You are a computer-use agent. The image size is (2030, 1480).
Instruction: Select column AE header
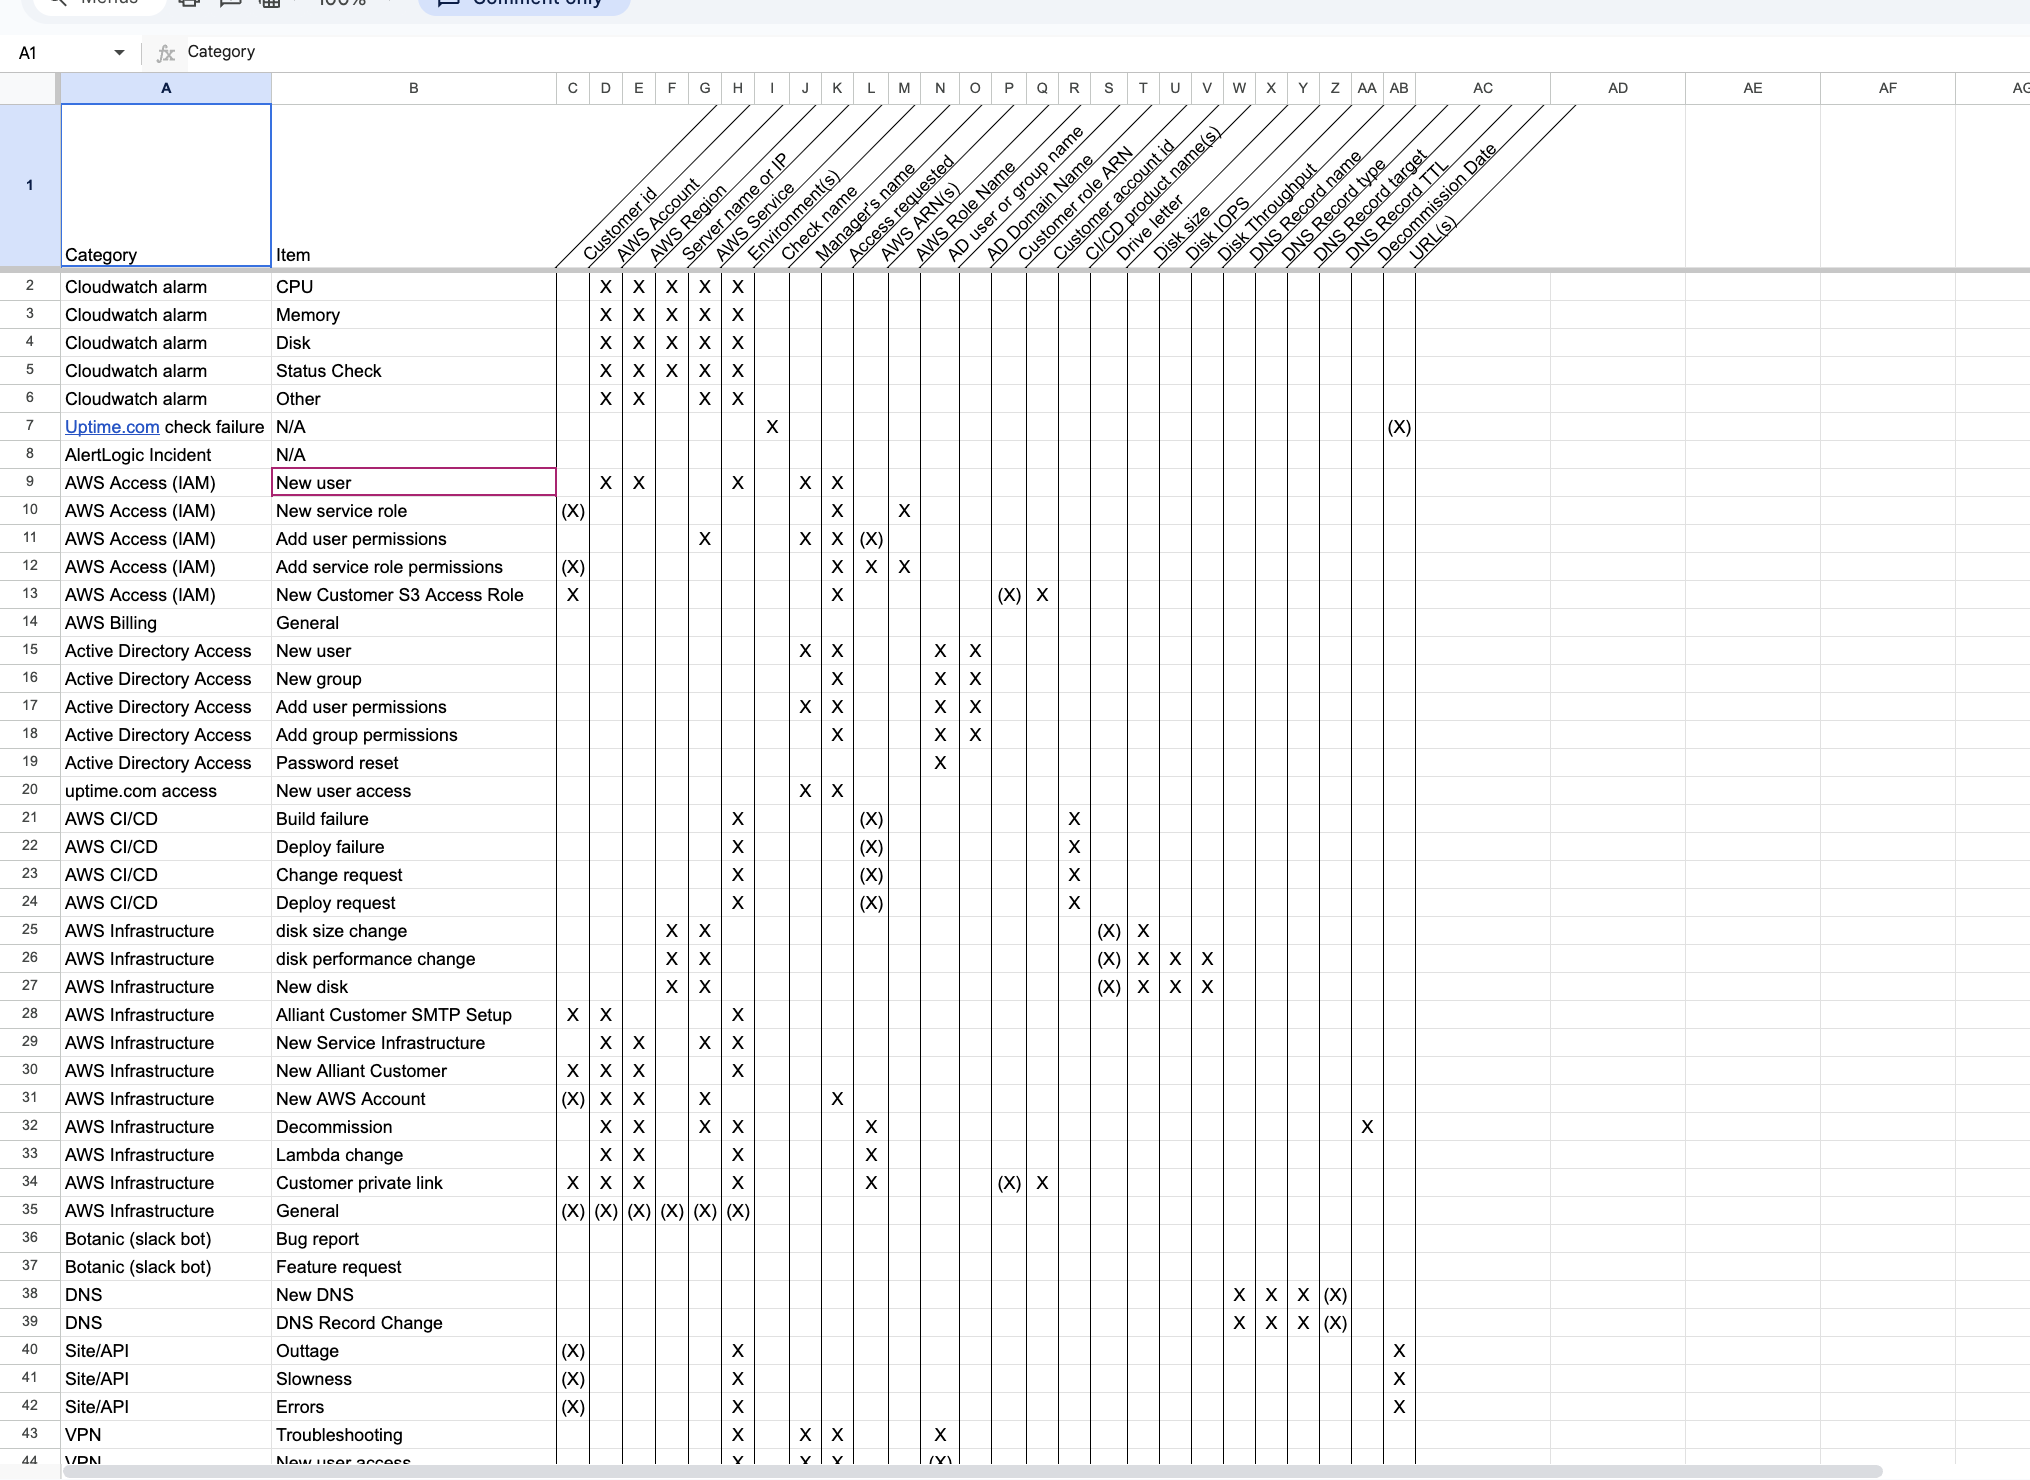click(1753, 88)
